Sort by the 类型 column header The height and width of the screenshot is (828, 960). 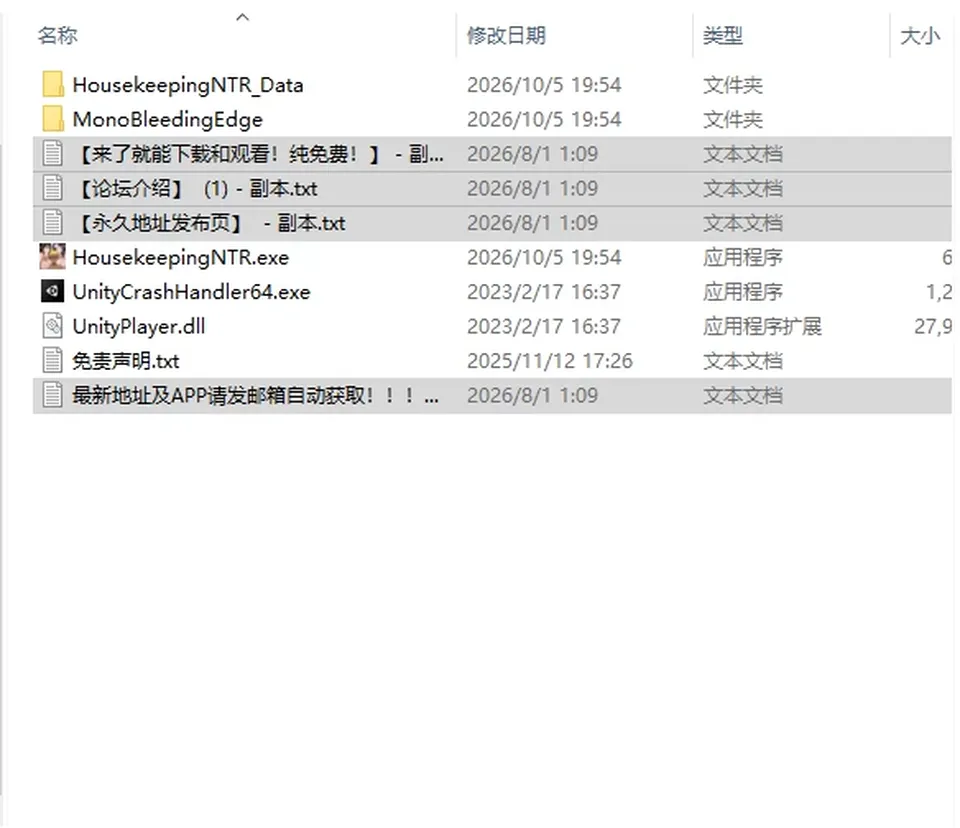tap(723, 36)
